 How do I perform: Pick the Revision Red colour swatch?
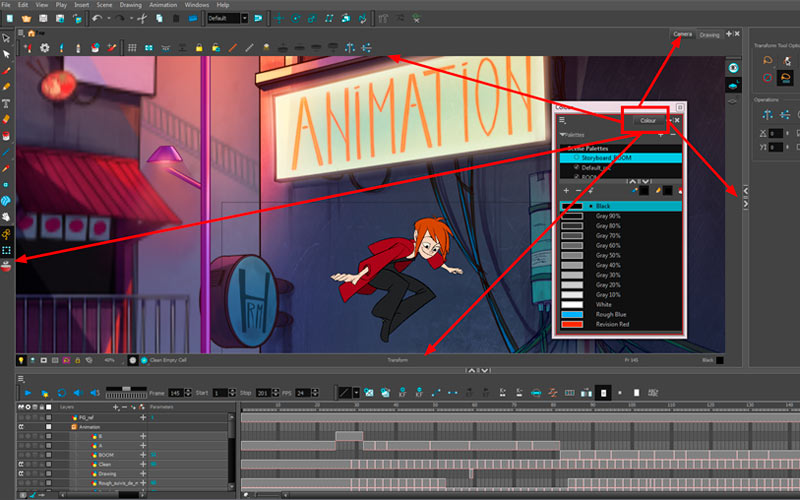click(572, 324)
